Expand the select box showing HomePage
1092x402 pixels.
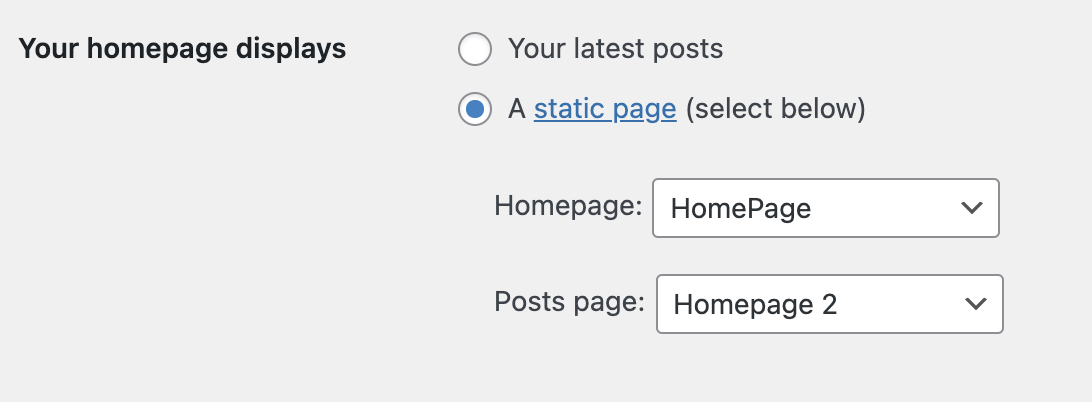tap(825, 208)
